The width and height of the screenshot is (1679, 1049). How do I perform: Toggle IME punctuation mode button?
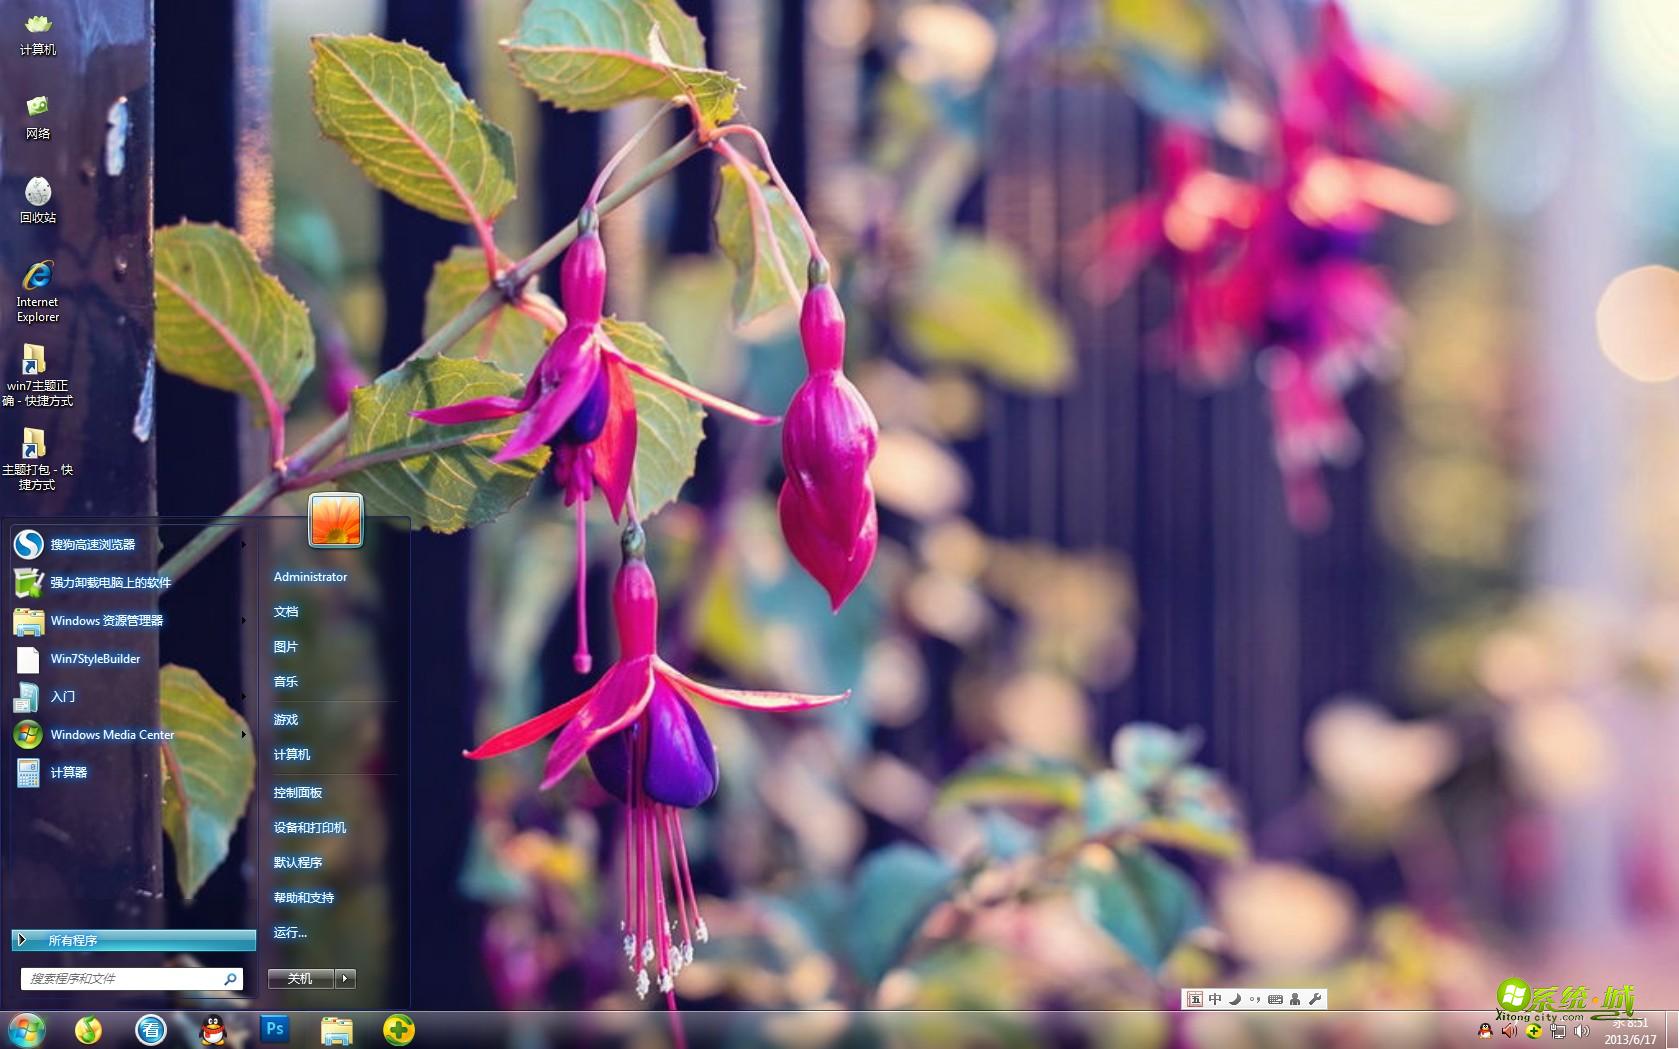tap(1255, 999)
